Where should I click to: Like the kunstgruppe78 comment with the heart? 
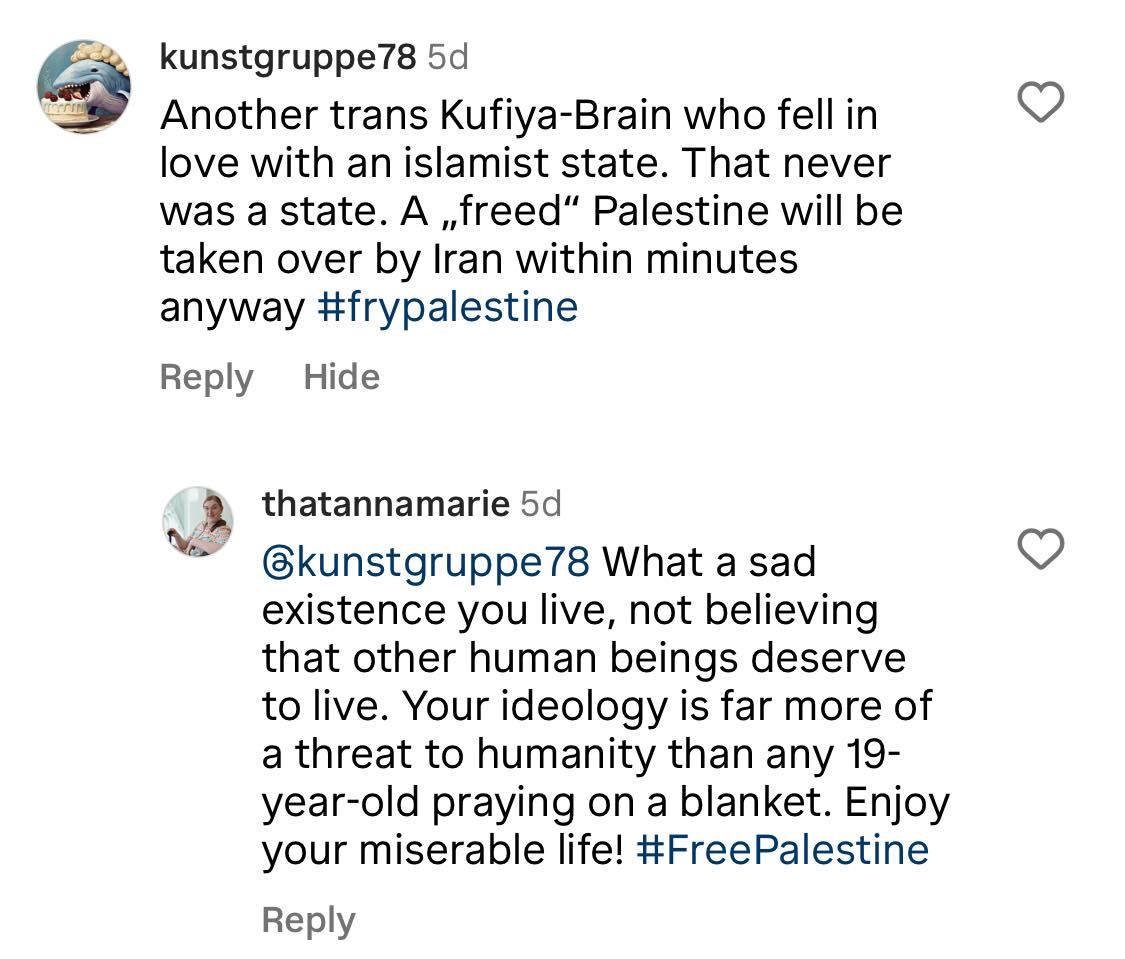click(1040, 103)
